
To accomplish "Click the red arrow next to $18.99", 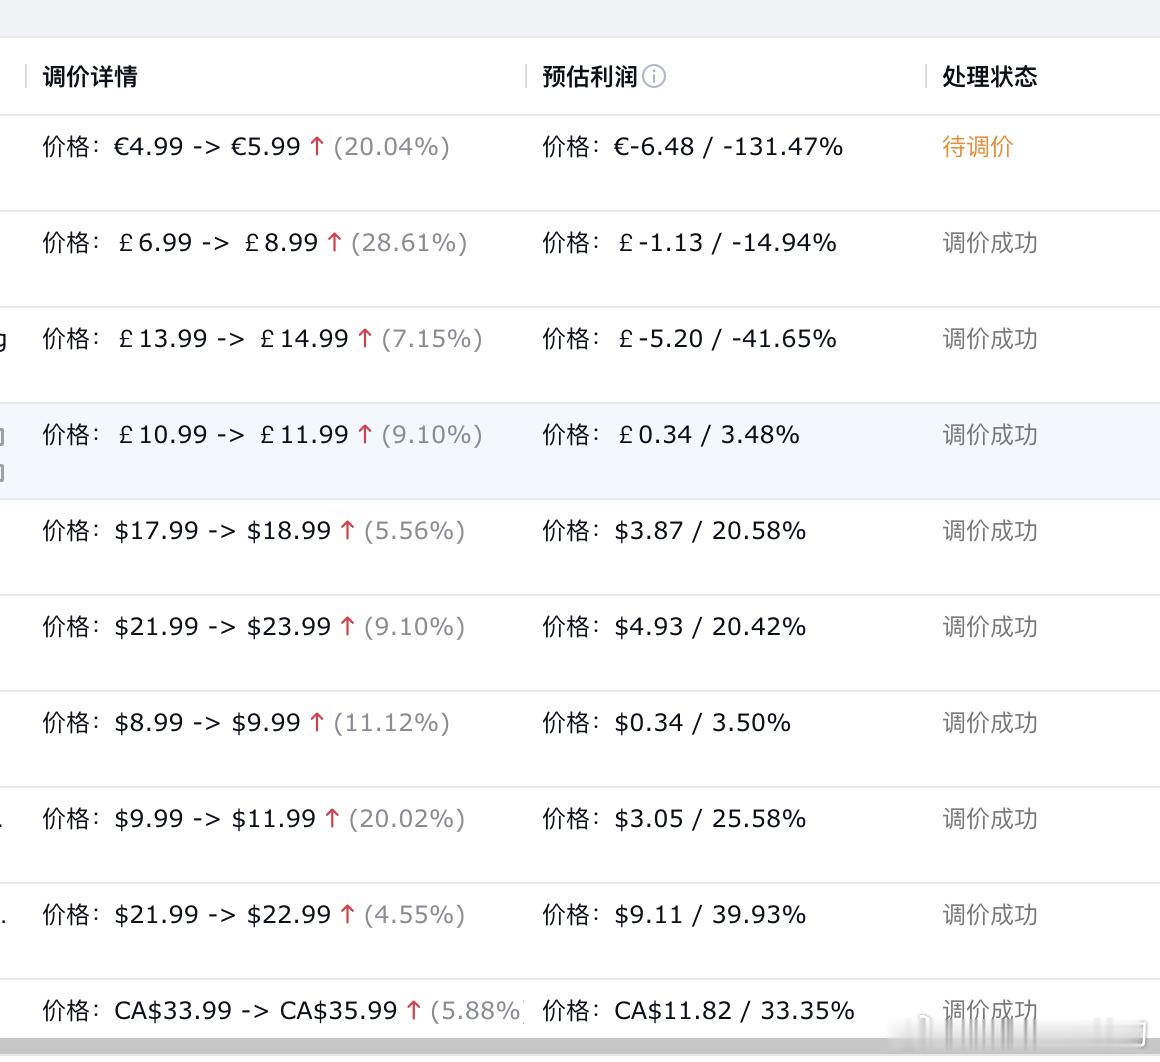I will pyautogui.click(x=344, y=530).
